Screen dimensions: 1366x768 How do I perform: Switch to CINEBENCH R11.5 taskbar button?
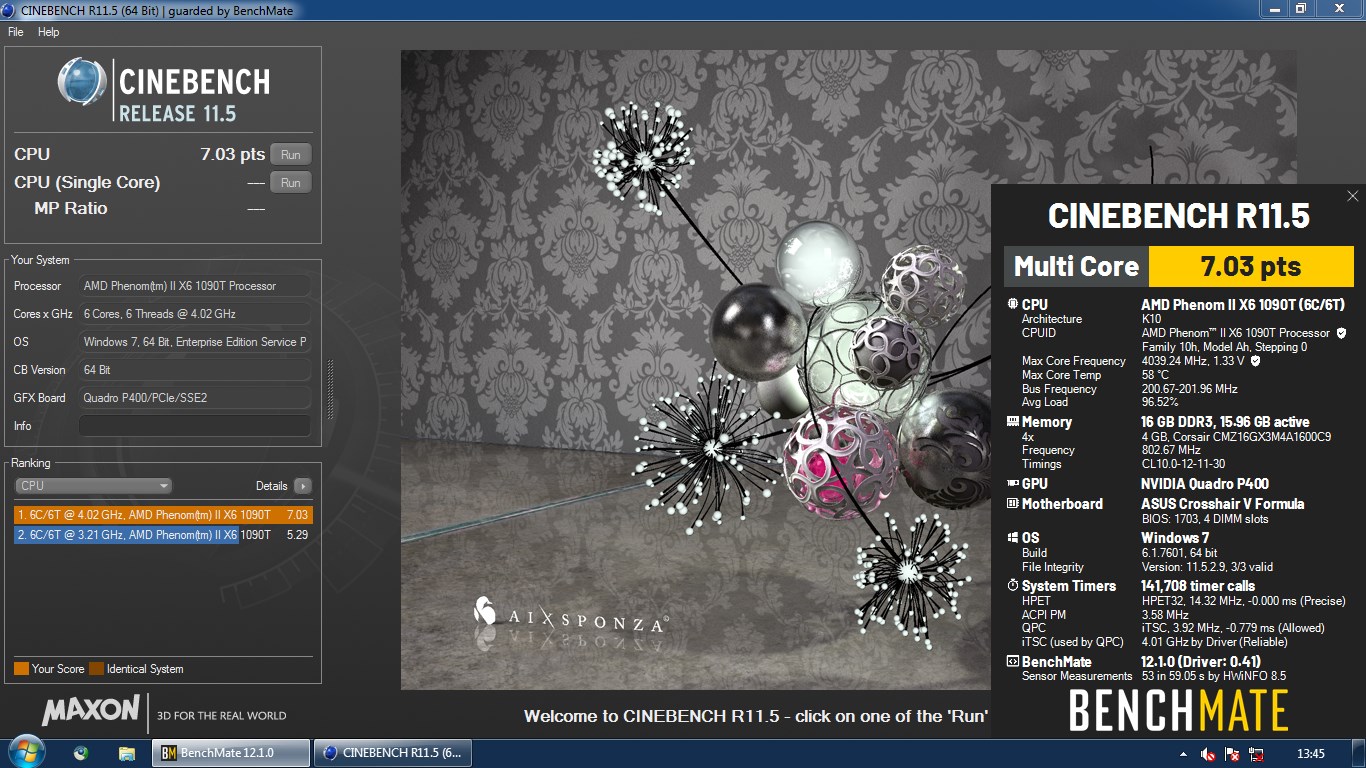[x=393, y=753]
